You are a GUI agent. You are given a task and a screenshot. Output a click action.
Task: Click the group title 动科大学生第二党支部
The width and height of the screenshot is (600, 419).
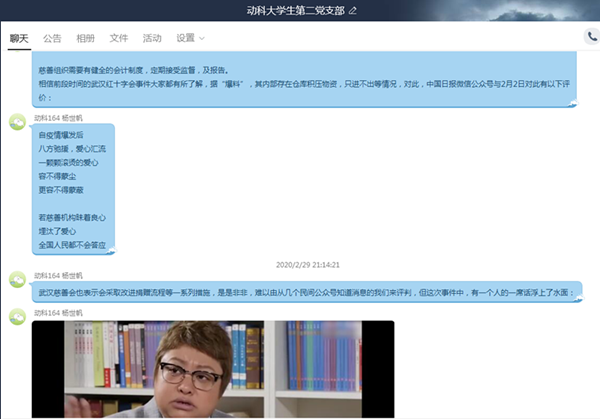point(294,10)
